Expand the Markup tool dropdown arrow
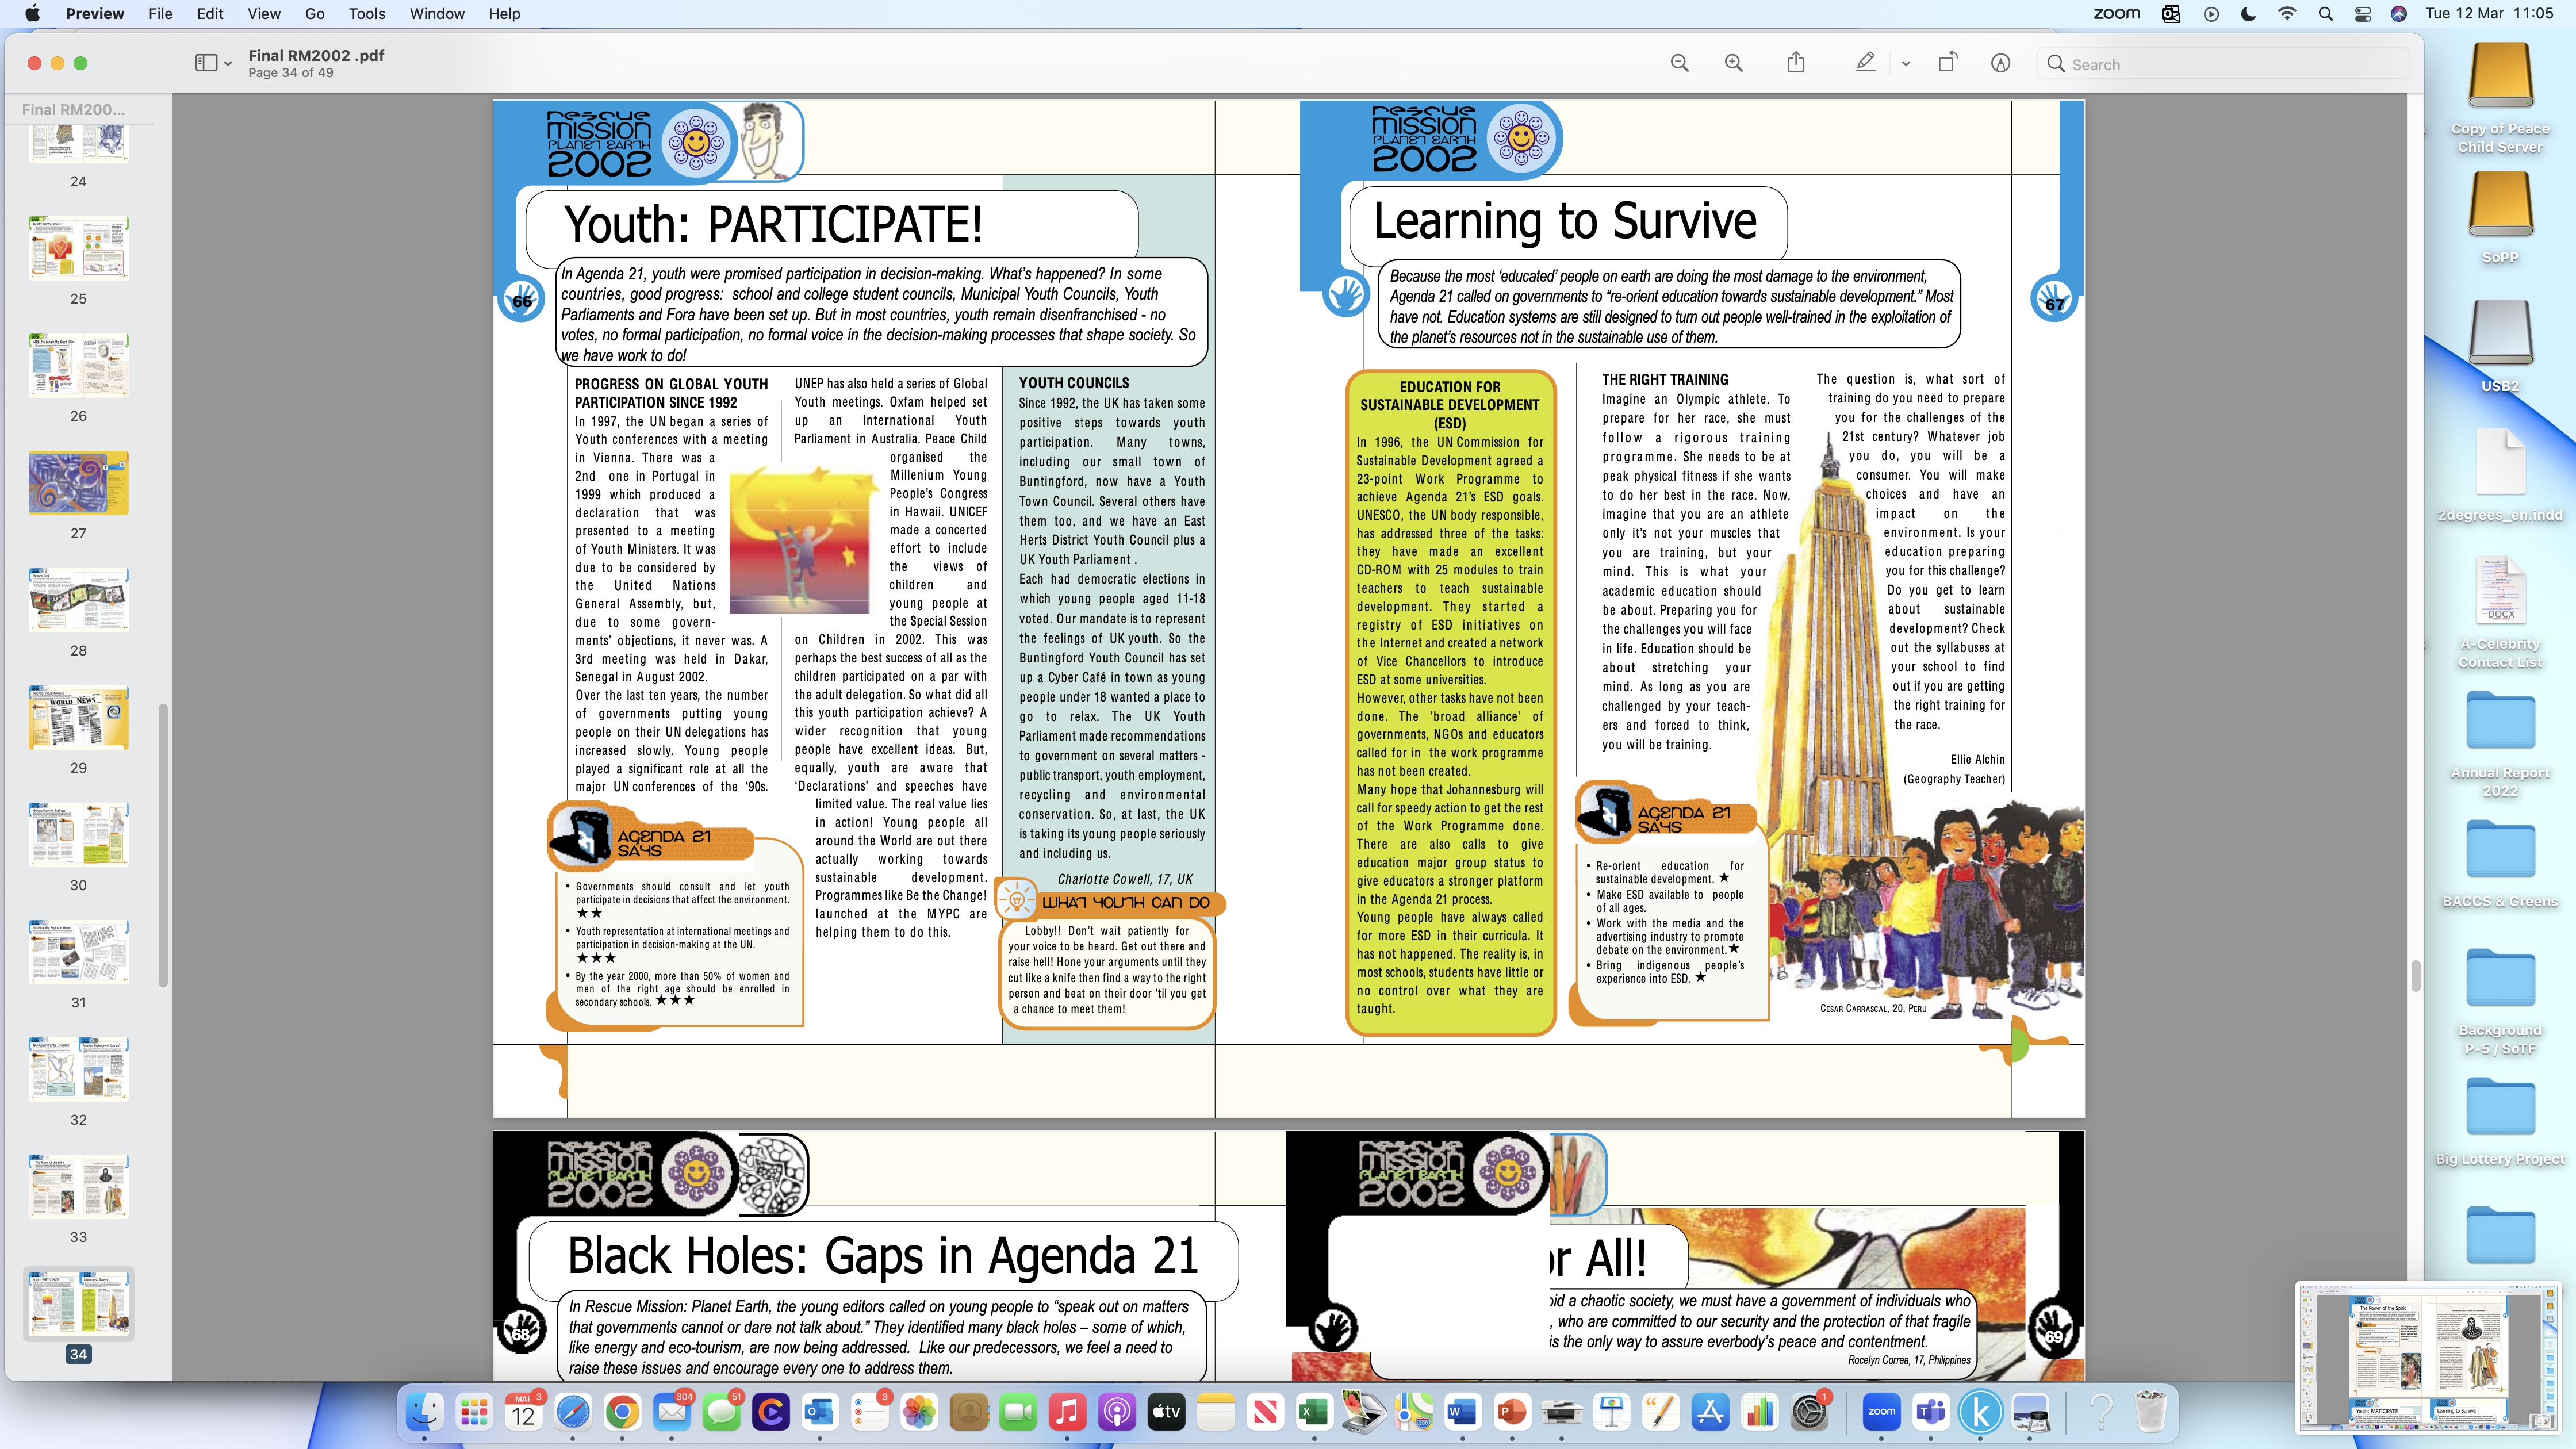2576x1449 pixels. 1906,64
